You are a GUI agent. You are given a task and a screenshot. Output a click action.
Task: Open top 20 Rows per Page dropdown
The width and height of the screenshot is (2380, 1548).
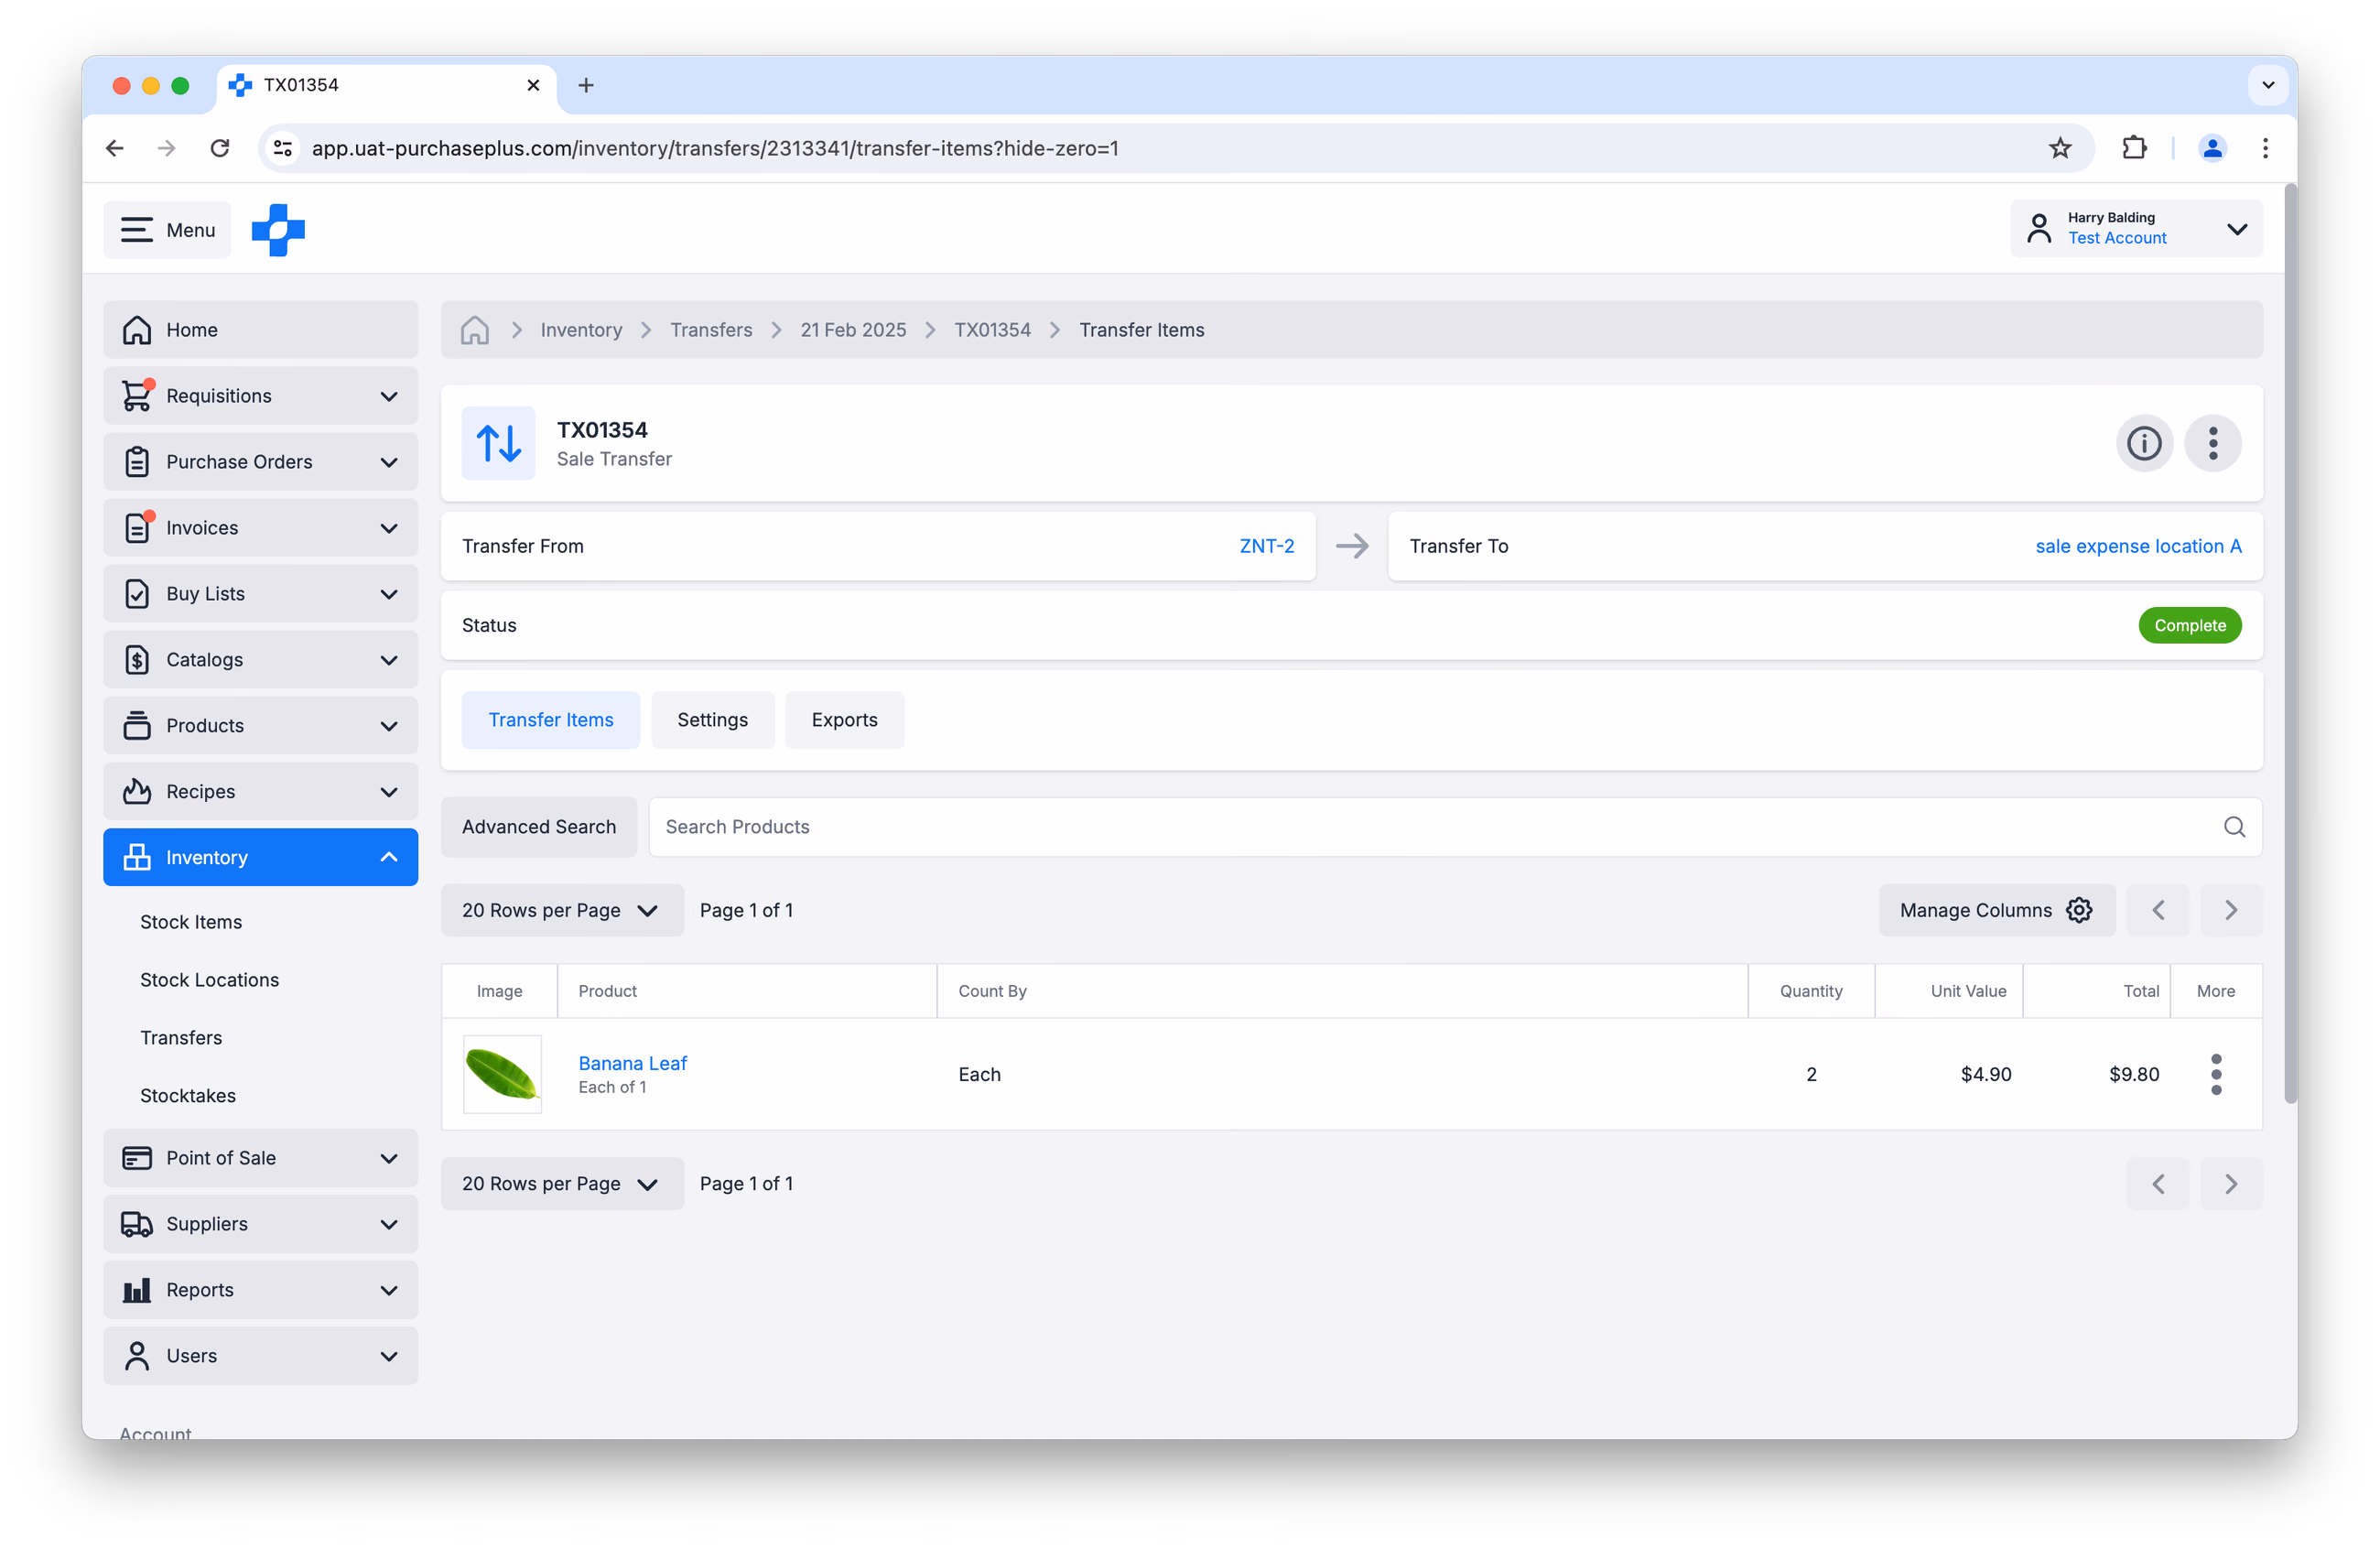[x=562, y=910]
